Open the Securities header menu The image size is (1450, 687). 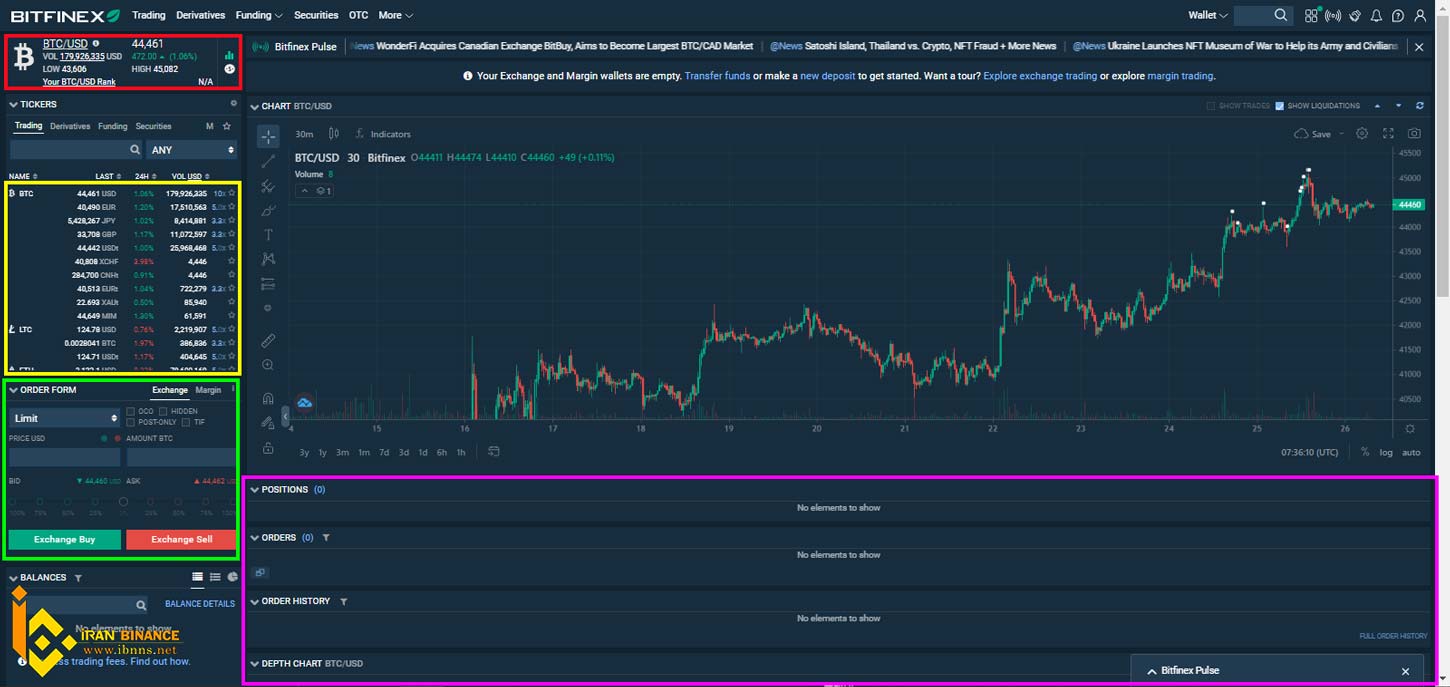316,15
